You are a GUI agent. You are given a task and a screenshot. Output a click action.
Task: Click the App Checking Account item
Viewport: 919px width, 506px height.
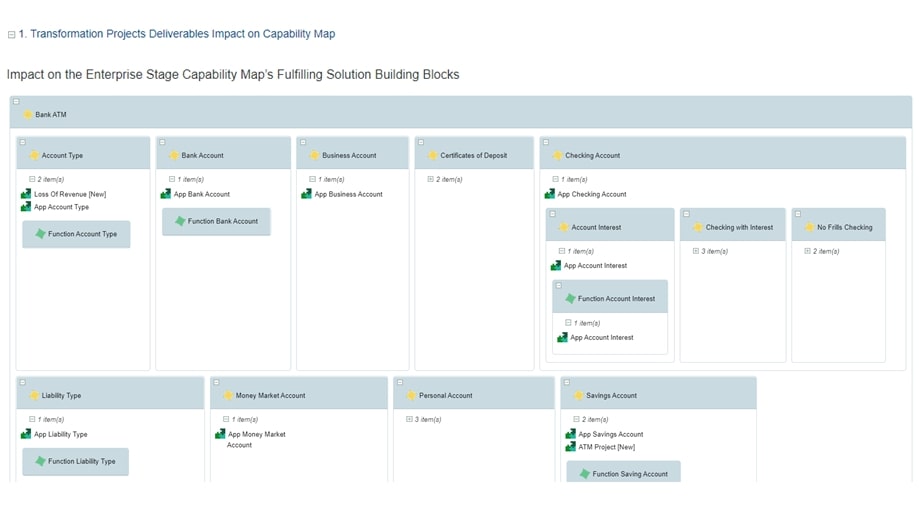click(591, 194)
